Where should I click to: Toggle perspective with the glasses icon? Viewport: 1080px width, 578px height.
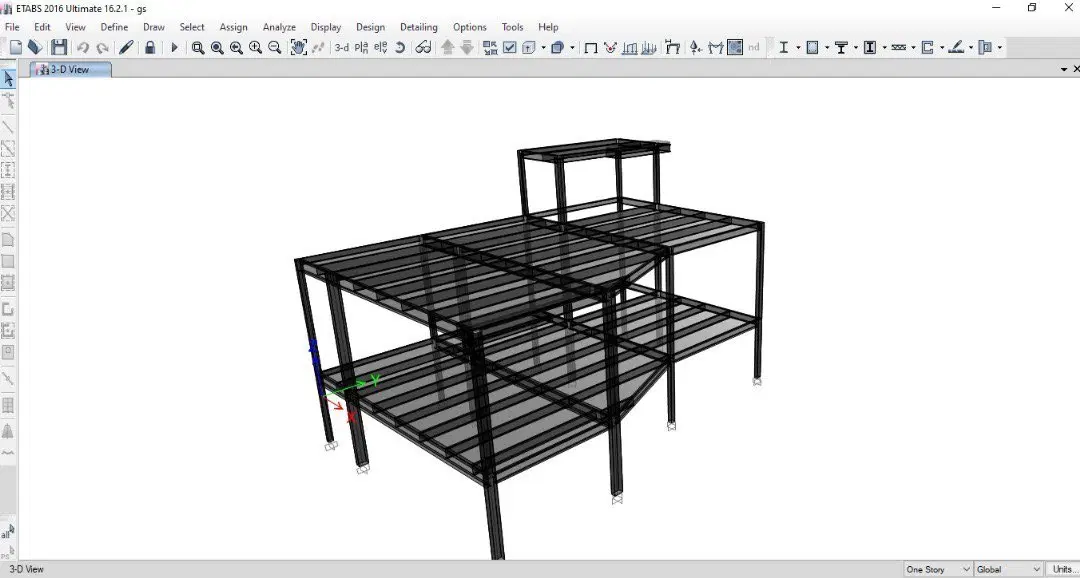(x=423, y=48)
